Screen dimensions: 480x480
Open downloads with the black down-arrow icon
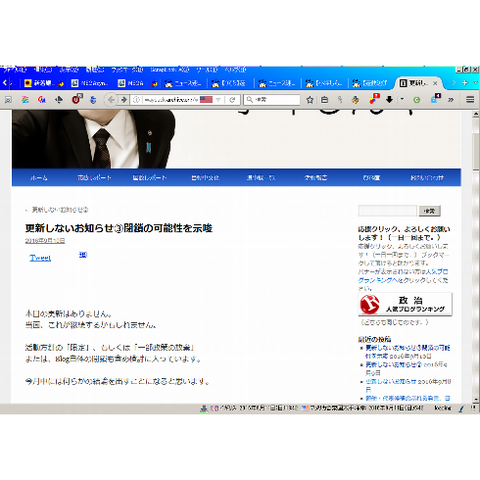point(389,99)
